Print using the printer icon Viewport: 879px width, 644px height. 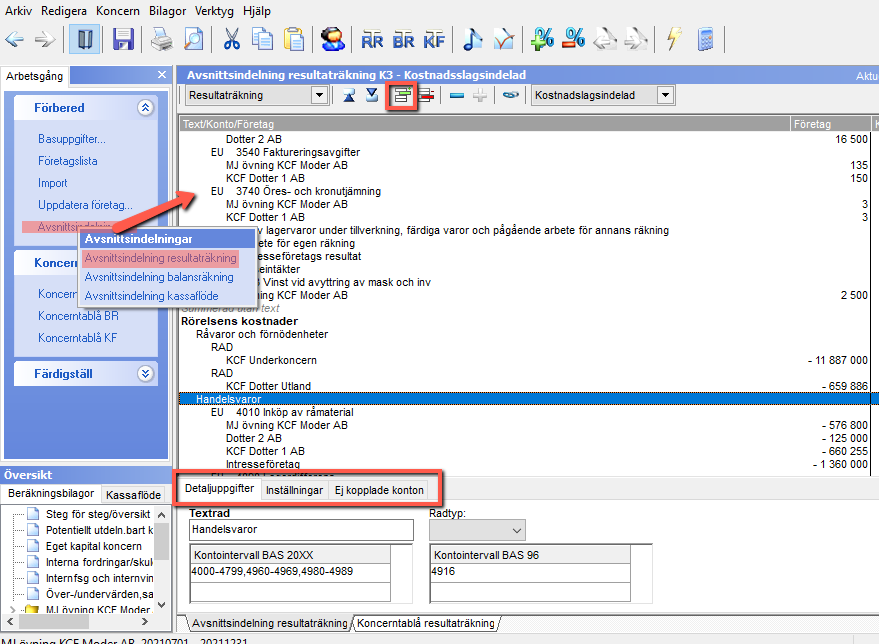pos(161,40)
